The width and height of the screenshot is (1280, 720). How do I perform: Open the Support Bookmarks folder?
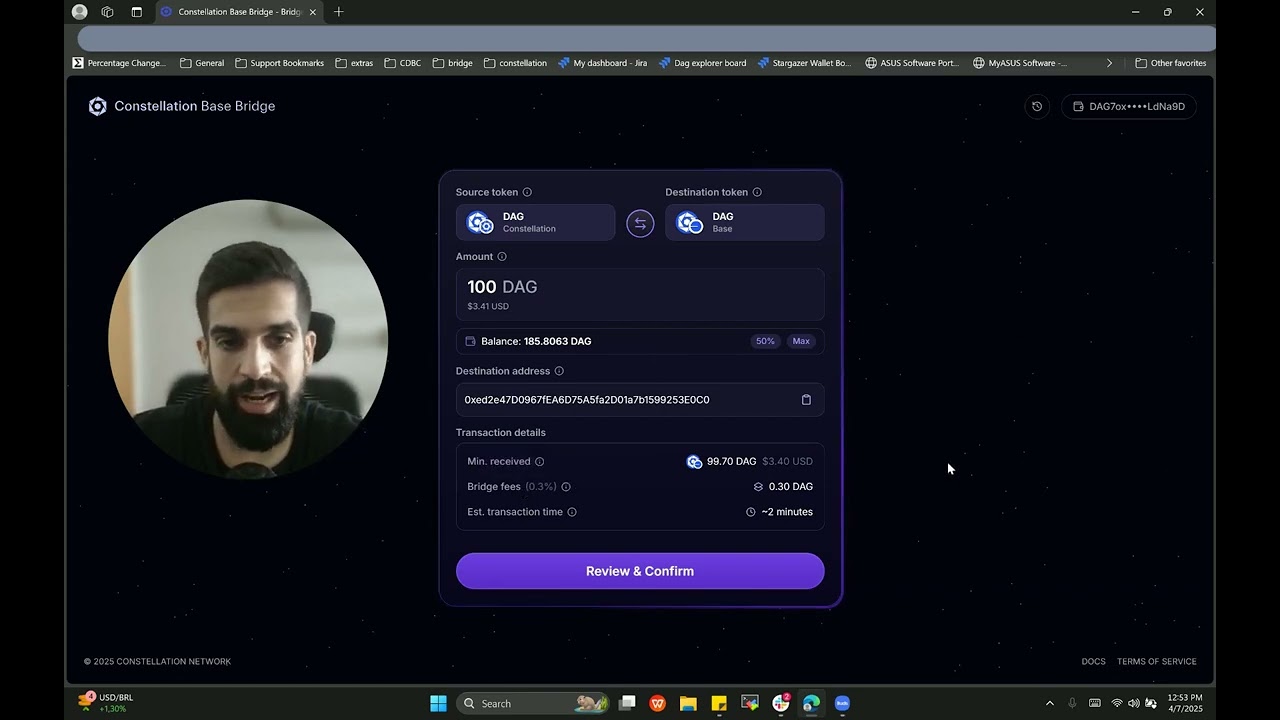280,63
